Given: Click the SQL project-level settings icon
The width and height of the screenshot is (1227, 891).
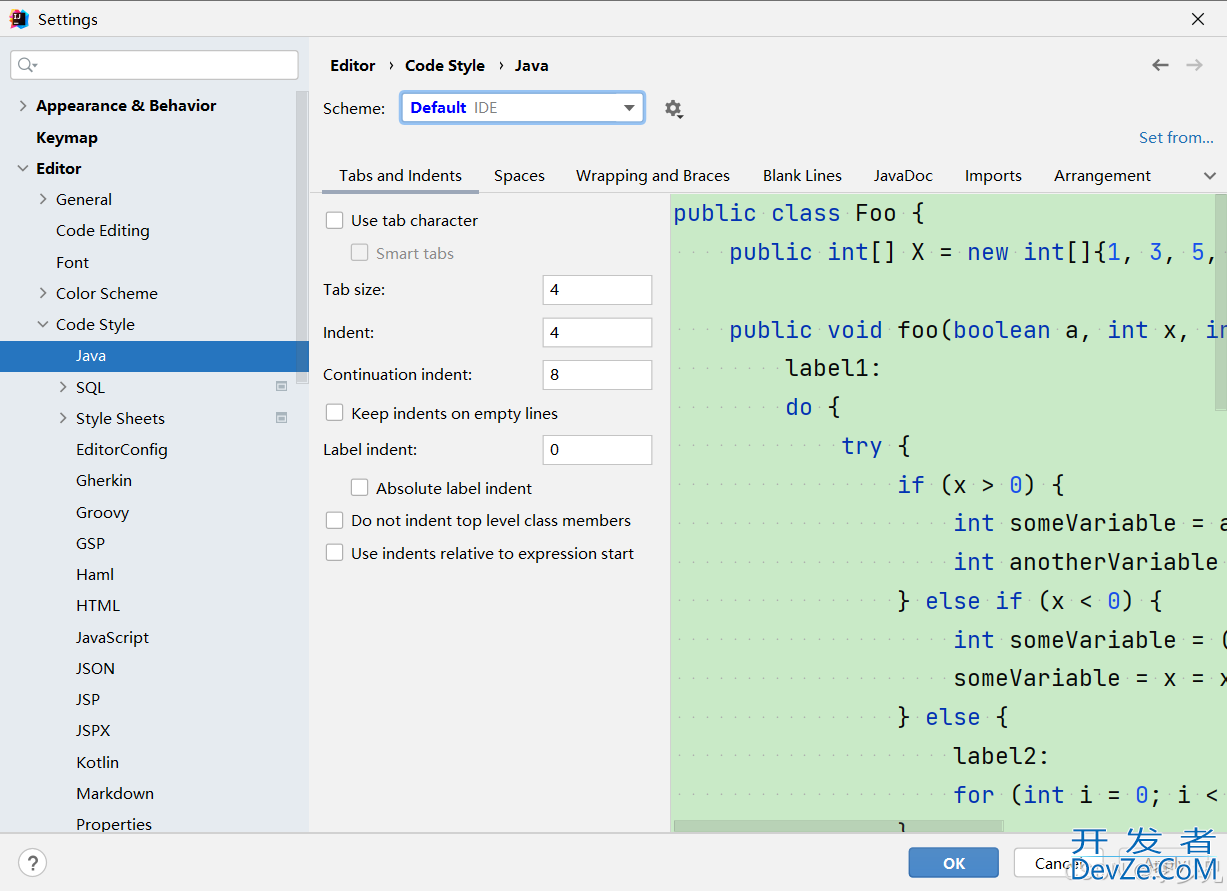Looking at the screenshot, I should 282,386.
